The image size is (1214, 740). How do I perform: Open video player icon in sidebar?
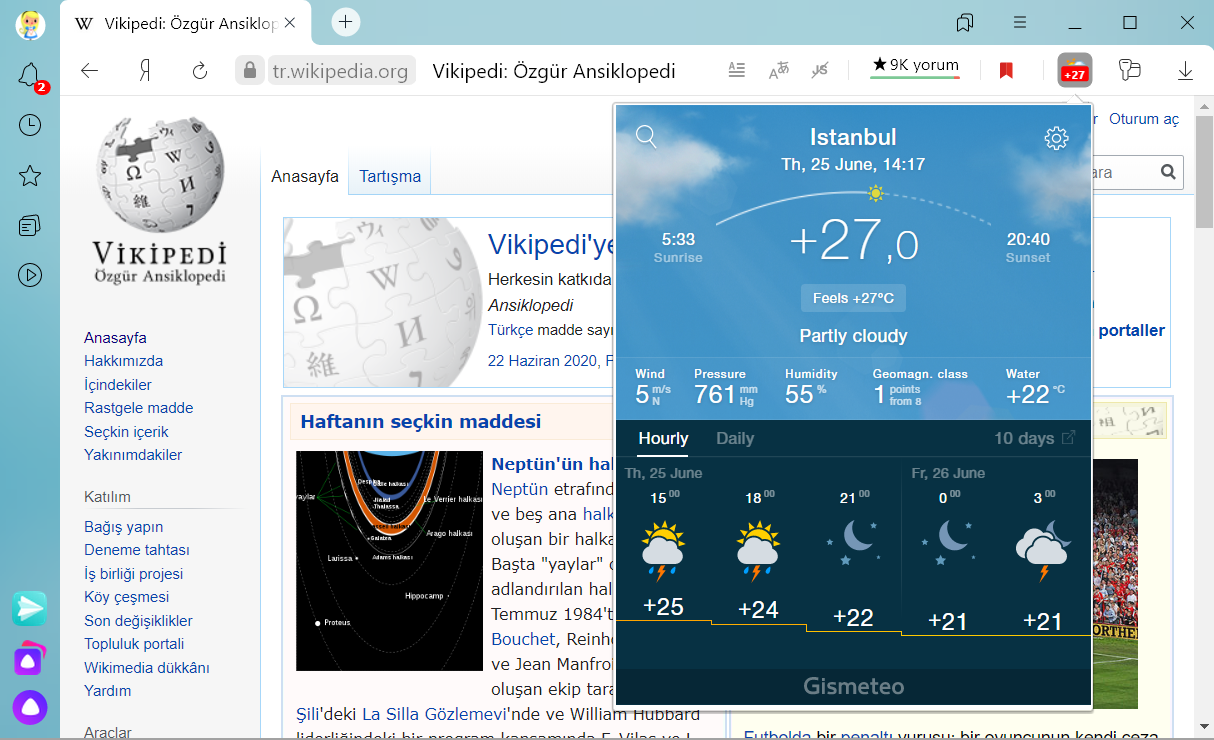30,275
